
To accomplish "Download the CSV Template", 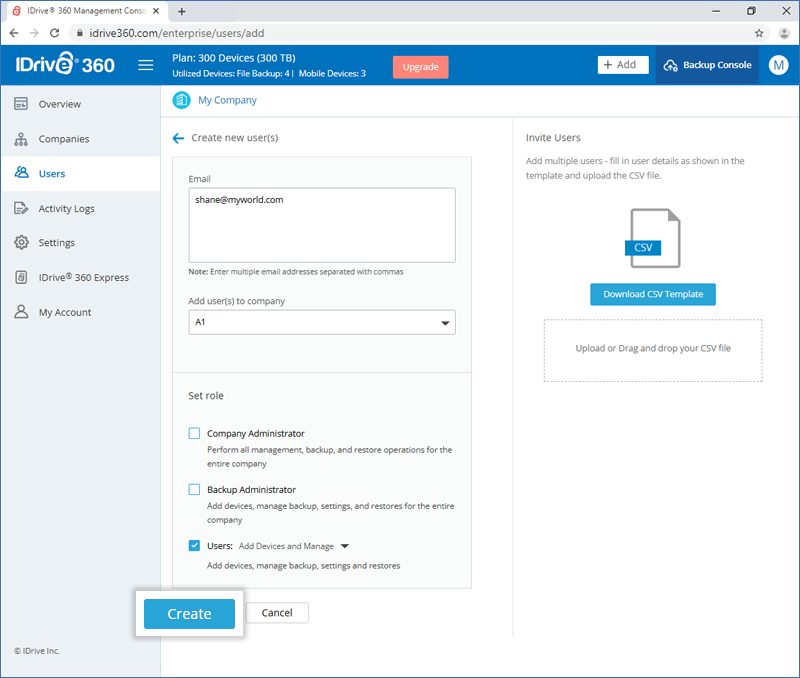I will point(653,294).
